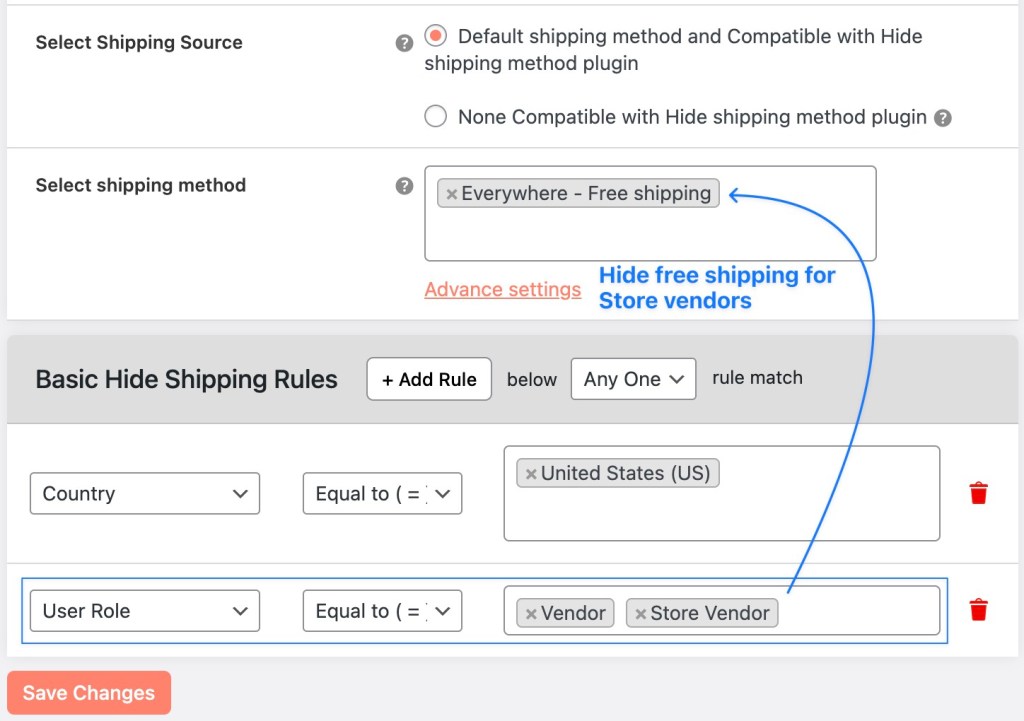Remove the 'Store Vendor' tag
Image resolution: width=1024 pixels, height=721 pixels.
[x=641, y=612]
